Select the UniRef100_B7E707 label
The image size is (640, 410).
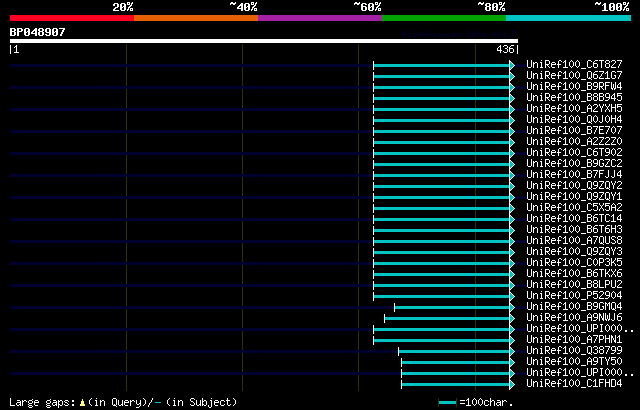tap(574, 130)
